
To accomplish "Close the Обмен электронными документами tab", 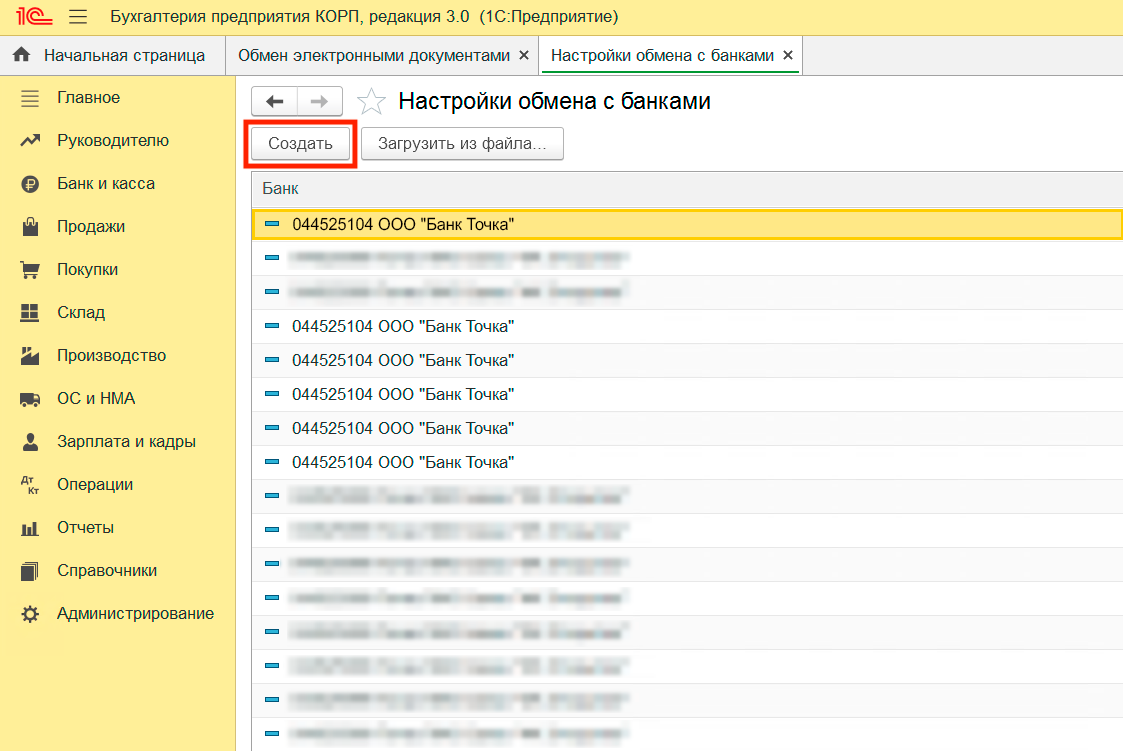I will point(524,56).
